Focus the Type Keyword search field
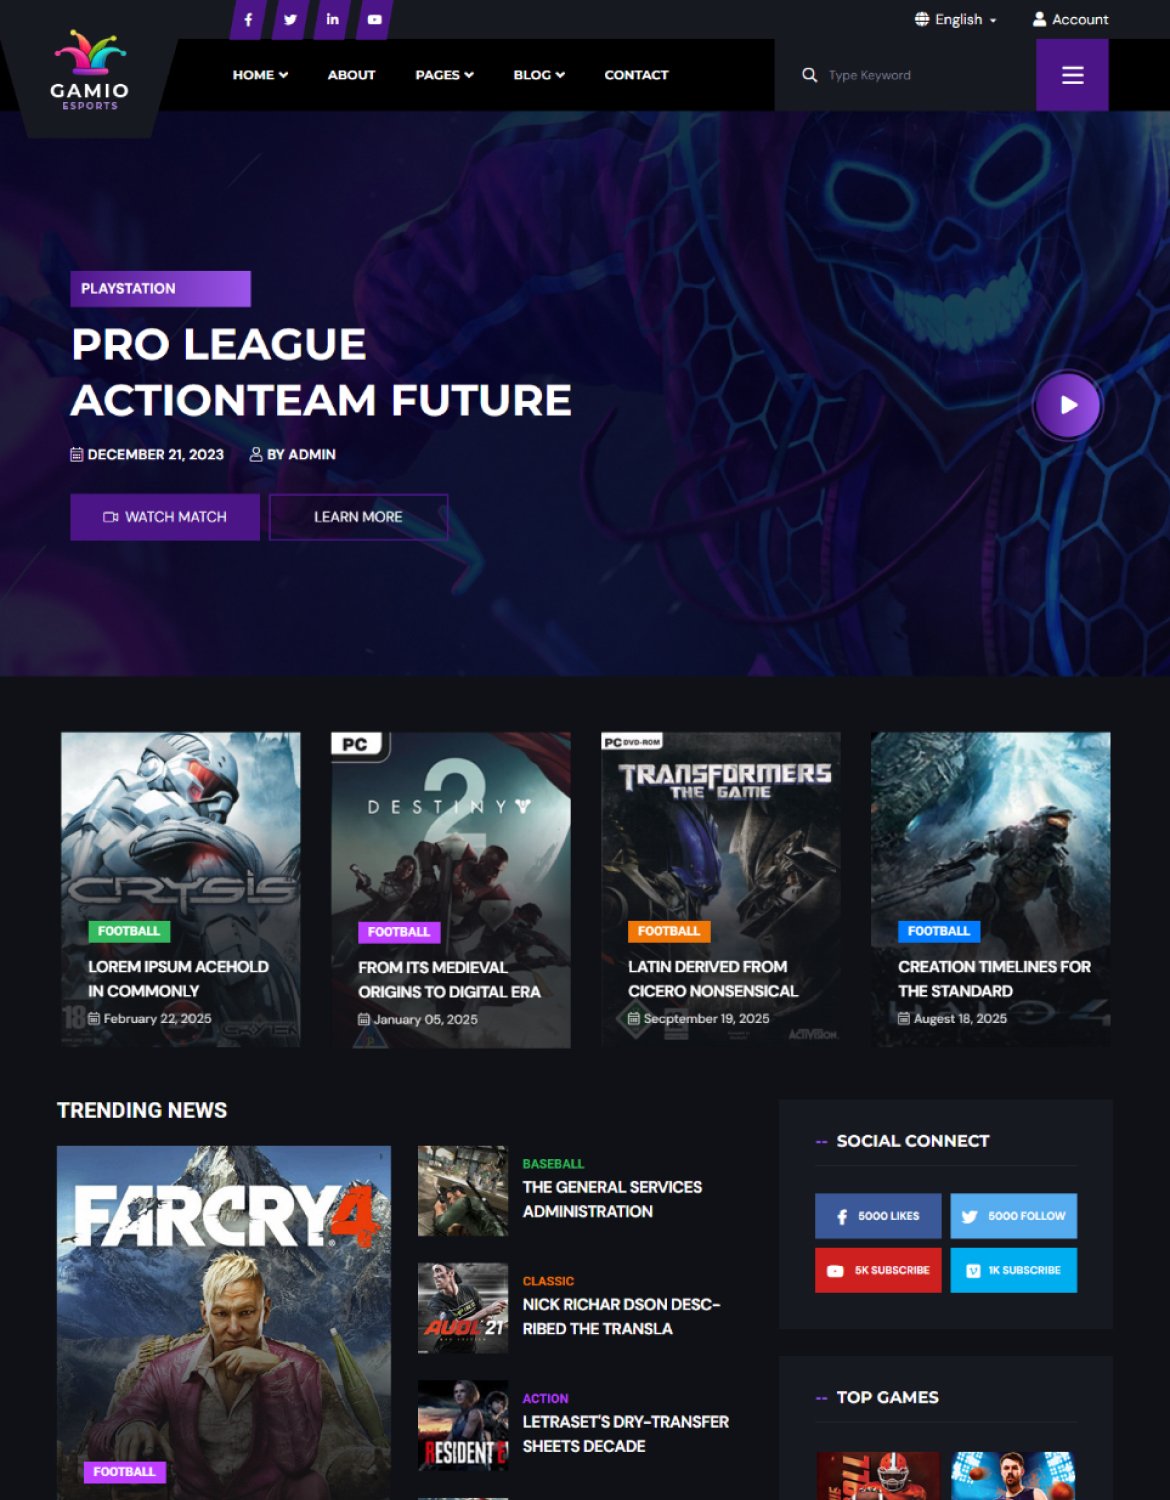 [x=925, y=75]
